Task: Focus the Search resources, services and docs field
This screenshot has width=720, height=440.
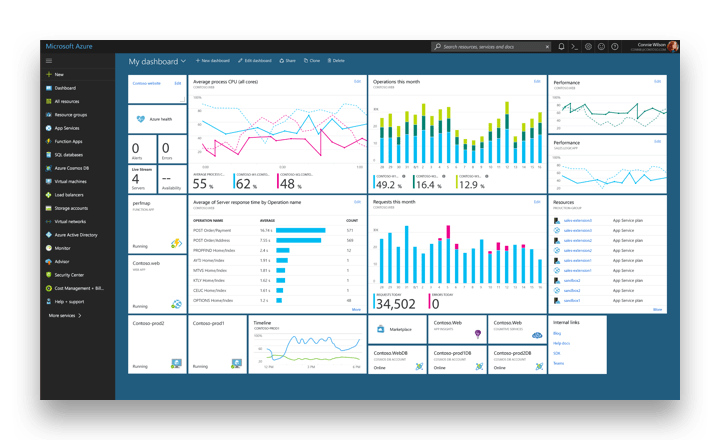Action: point(490,47)
